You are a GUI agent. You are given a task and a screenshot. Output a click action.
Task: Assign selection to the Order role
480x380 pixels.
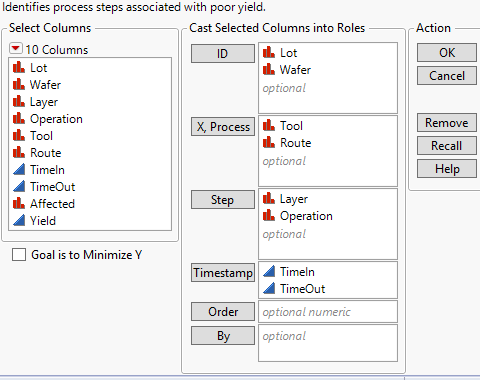223,312
